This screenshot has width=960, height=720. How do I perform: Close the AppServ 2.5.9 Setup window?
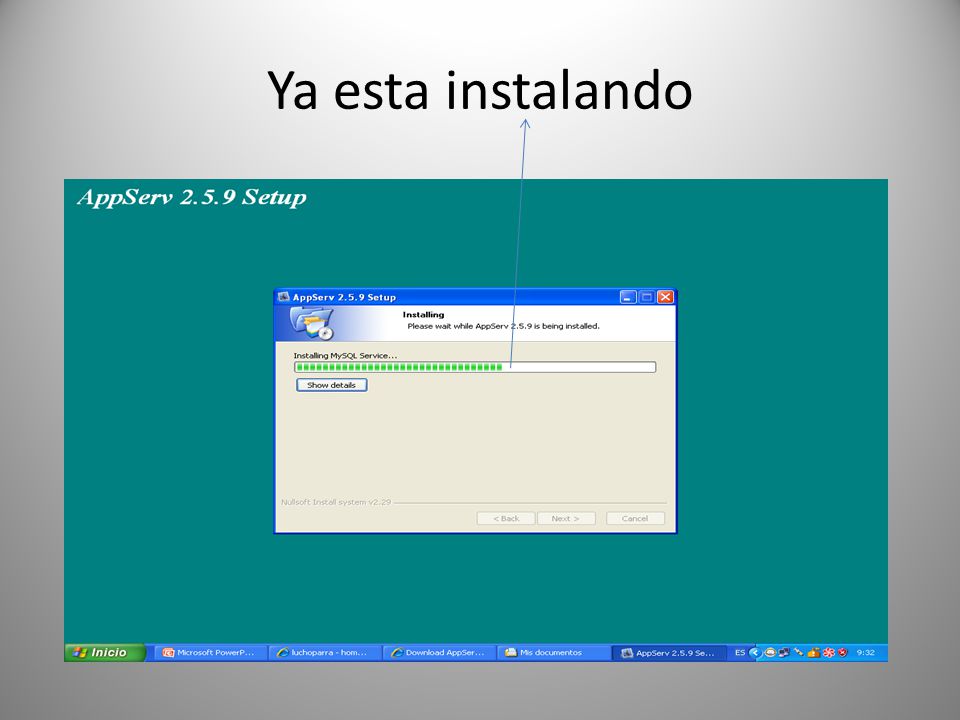click(666, 297)
